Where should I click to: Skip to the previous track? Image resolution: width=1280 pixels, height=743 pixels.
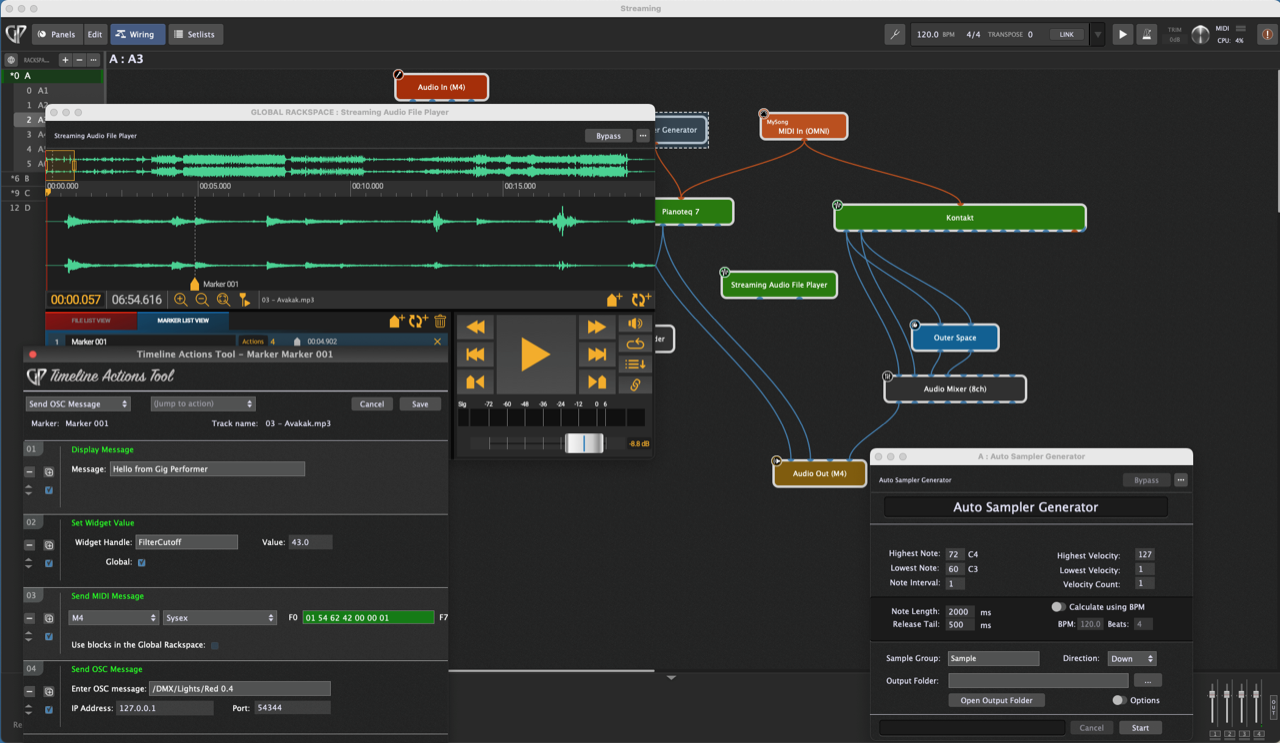(x=476, y=354)
